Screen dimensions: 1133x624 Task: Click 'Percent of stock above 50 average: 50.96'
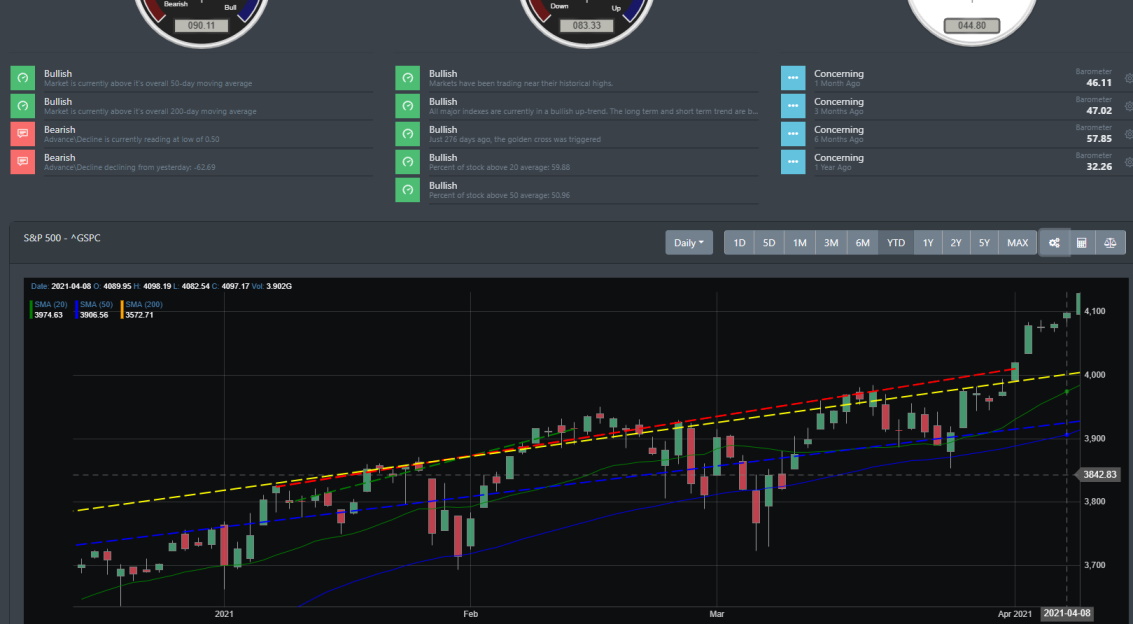pos(499,196)
